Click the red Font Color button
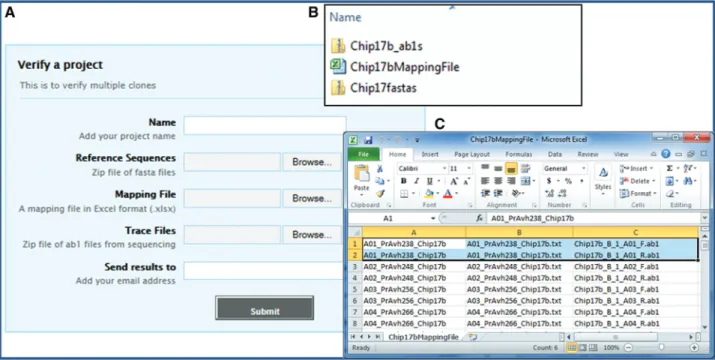Screen dimensions: 715x360 448,194
